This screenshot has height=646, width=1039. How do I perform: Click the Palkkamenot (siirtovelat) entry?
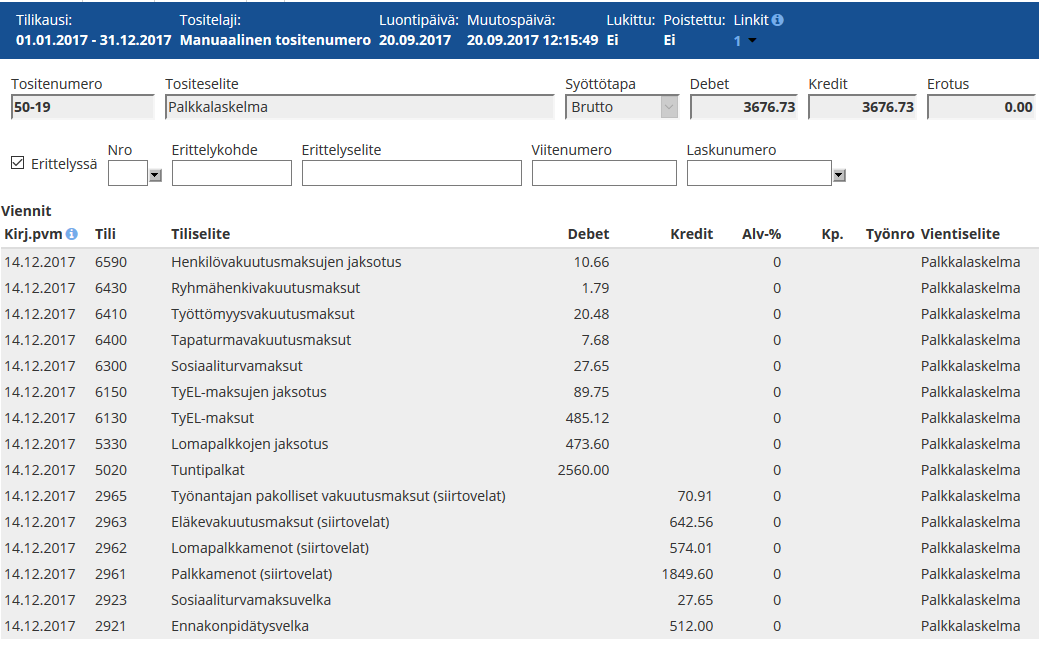[251, 574]
